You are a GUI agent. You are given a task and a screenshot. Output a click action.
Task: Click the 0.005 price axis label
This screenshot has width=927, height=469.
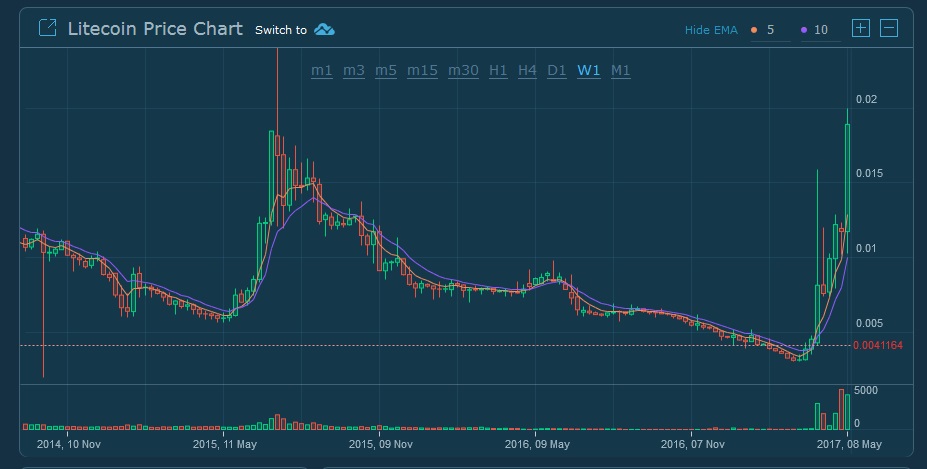pyautogui.click(x=869, y=323)
